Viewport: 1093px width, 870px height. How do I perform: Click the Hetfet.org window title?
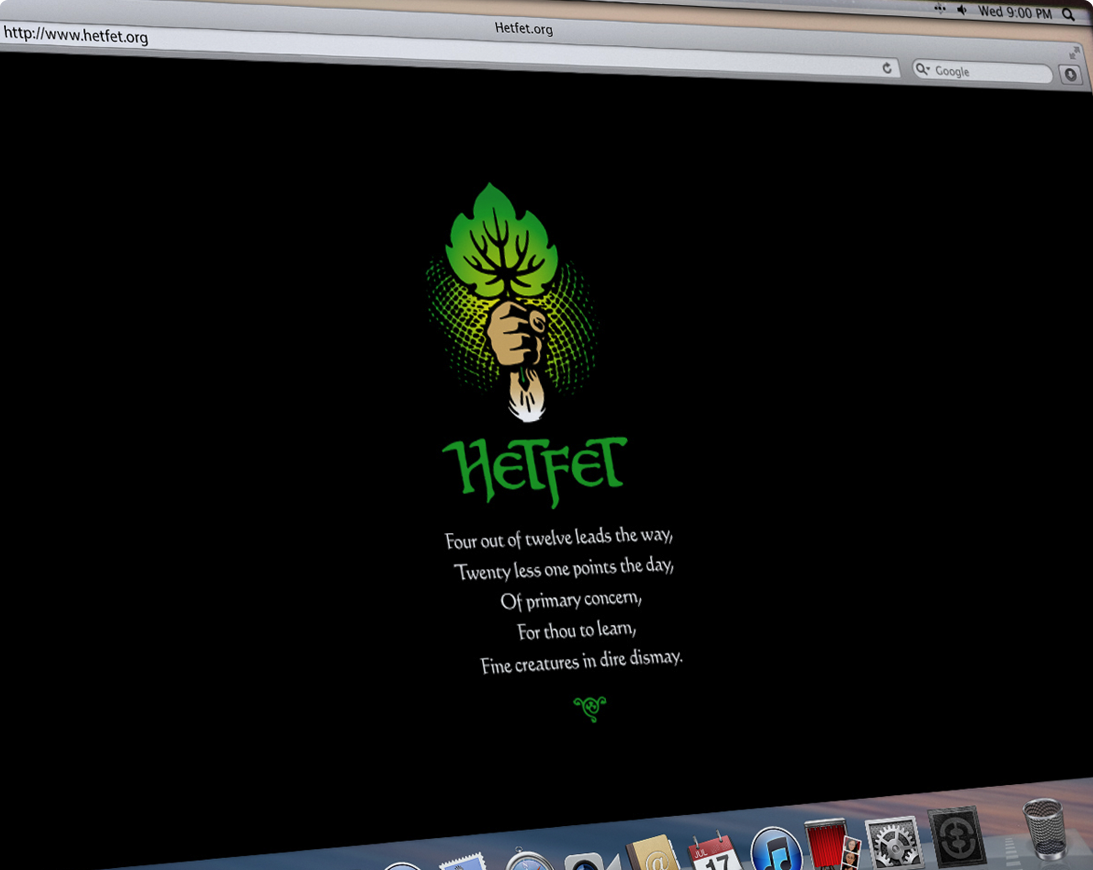point(523,29)
